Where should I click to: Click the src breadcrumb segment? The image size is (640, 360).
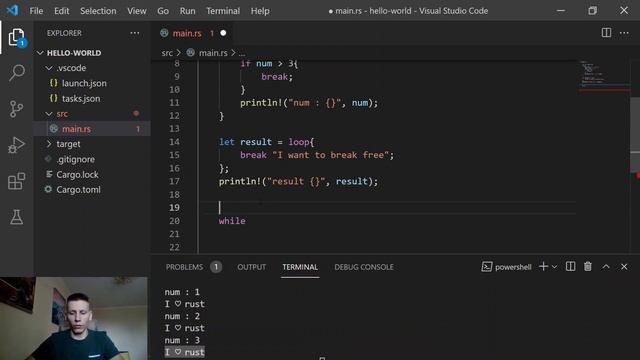(167, 53)
